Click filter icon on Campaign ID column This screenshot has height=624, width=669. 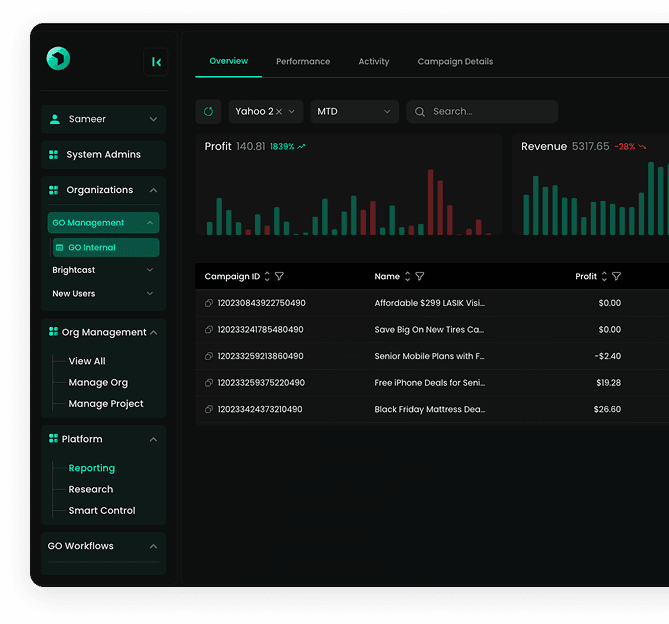[280, 277]
